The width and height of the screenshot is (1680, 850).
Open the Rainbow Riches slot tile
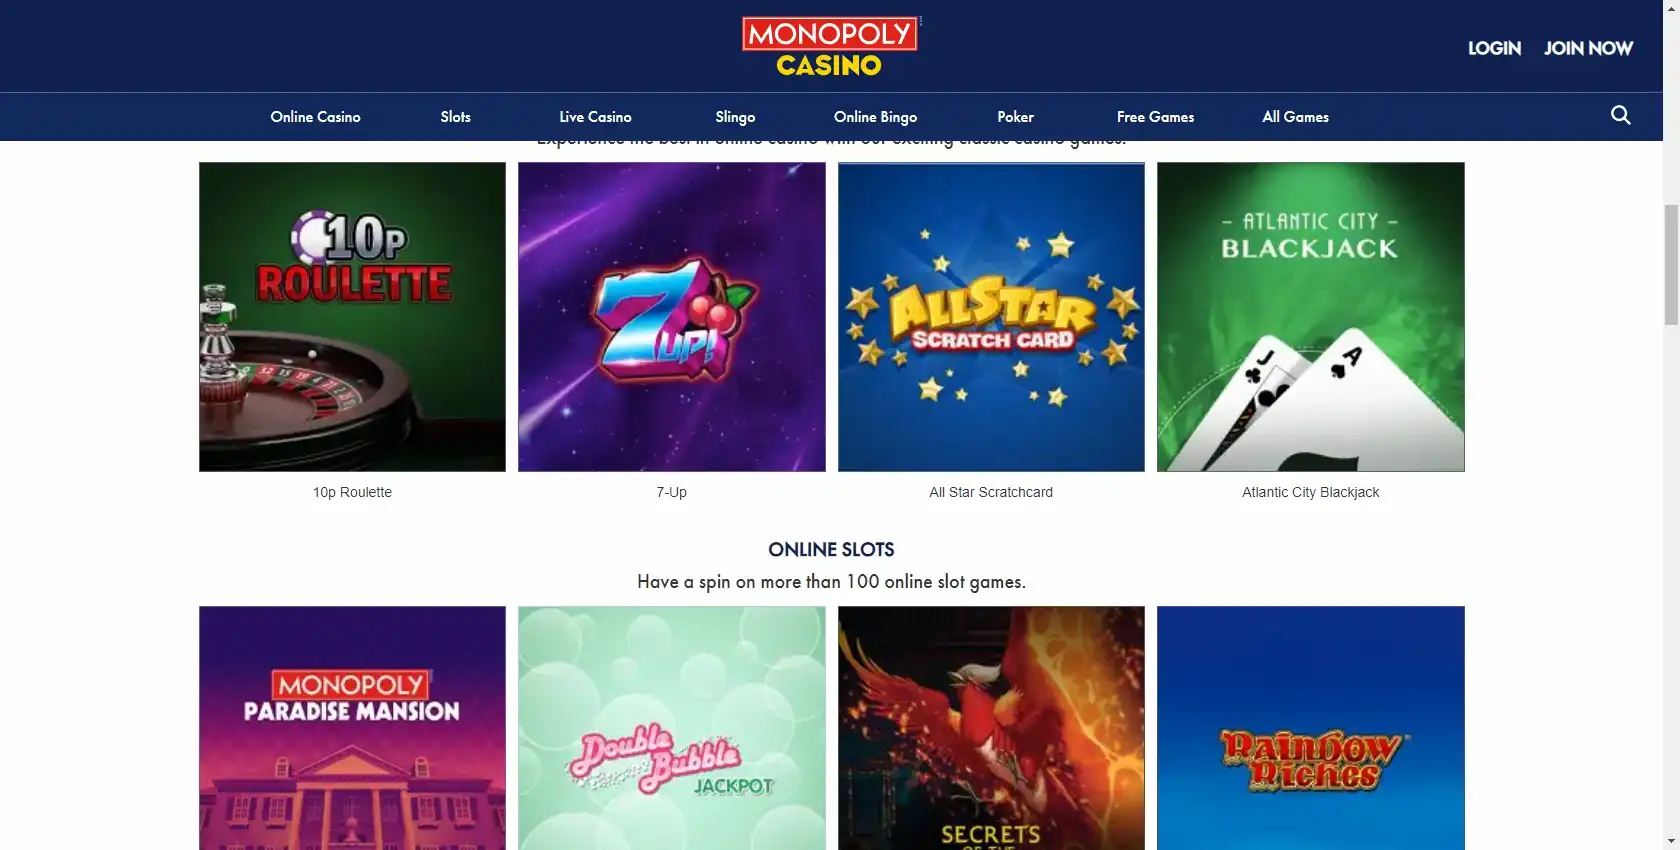(1311, 728)
